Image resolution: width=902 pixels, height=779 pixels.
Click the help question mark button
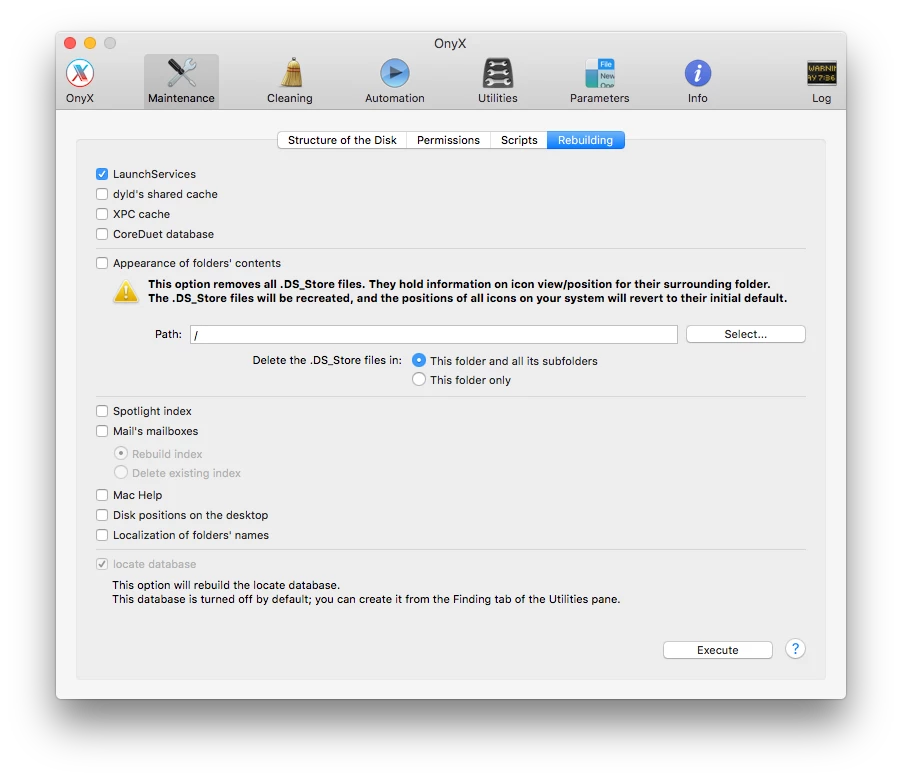click(x=795, y=649)
